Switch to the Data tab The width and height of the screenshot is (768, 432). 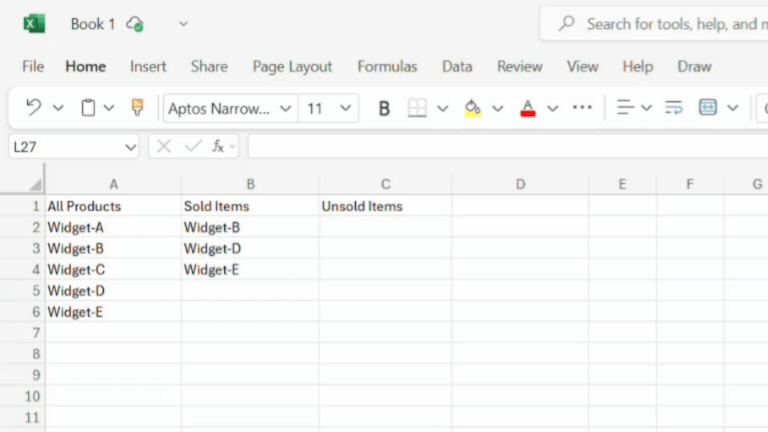pos(457,66)
